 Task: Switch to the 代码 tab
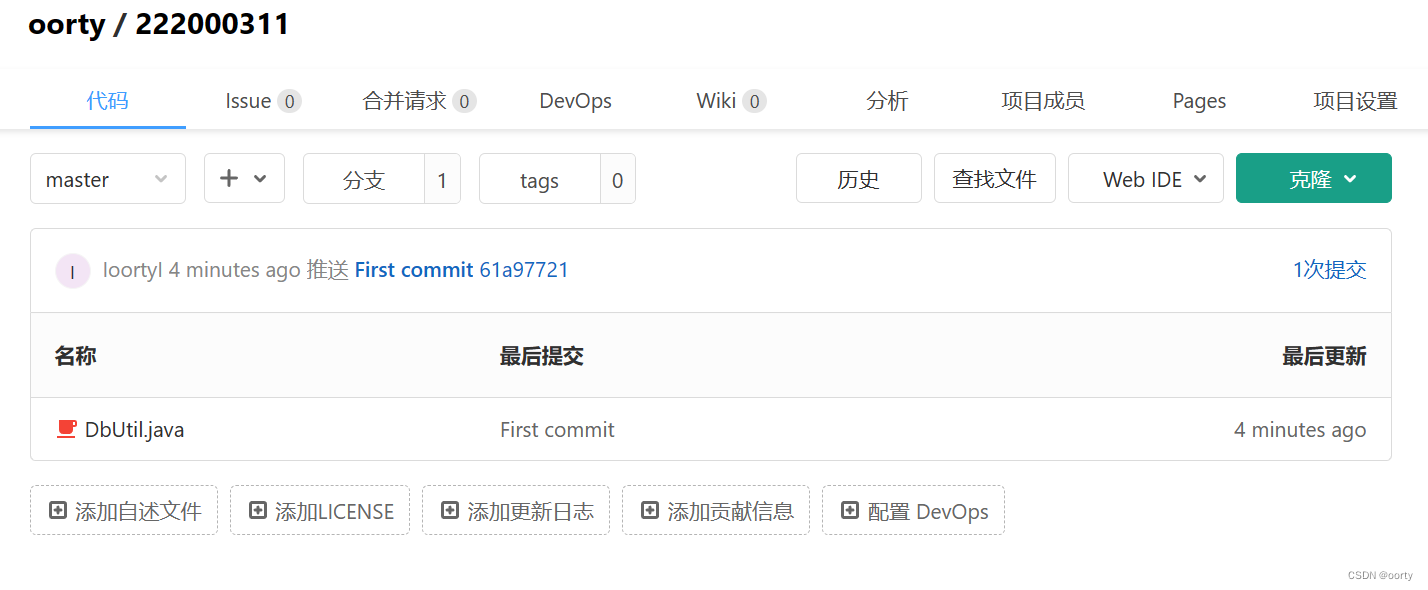point(108,100)
